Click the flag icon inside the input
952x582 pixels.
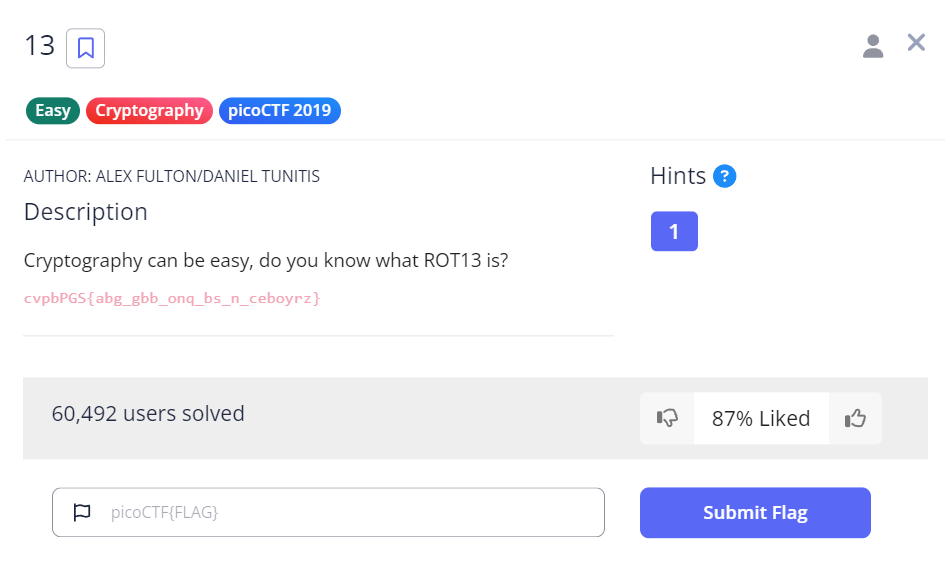[82, 512]
